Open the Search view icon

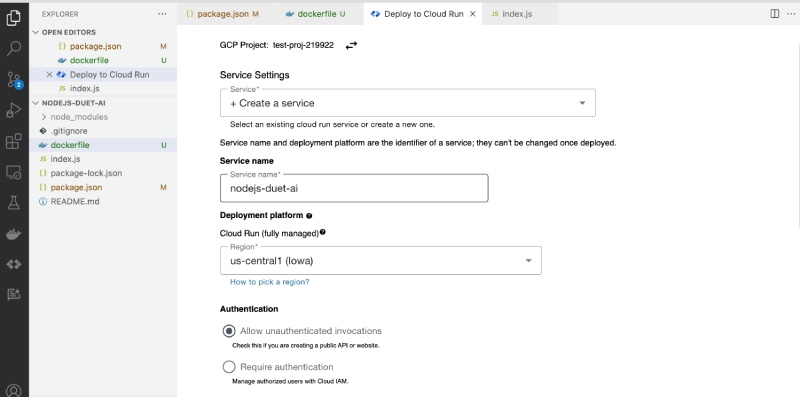point(14,48)
